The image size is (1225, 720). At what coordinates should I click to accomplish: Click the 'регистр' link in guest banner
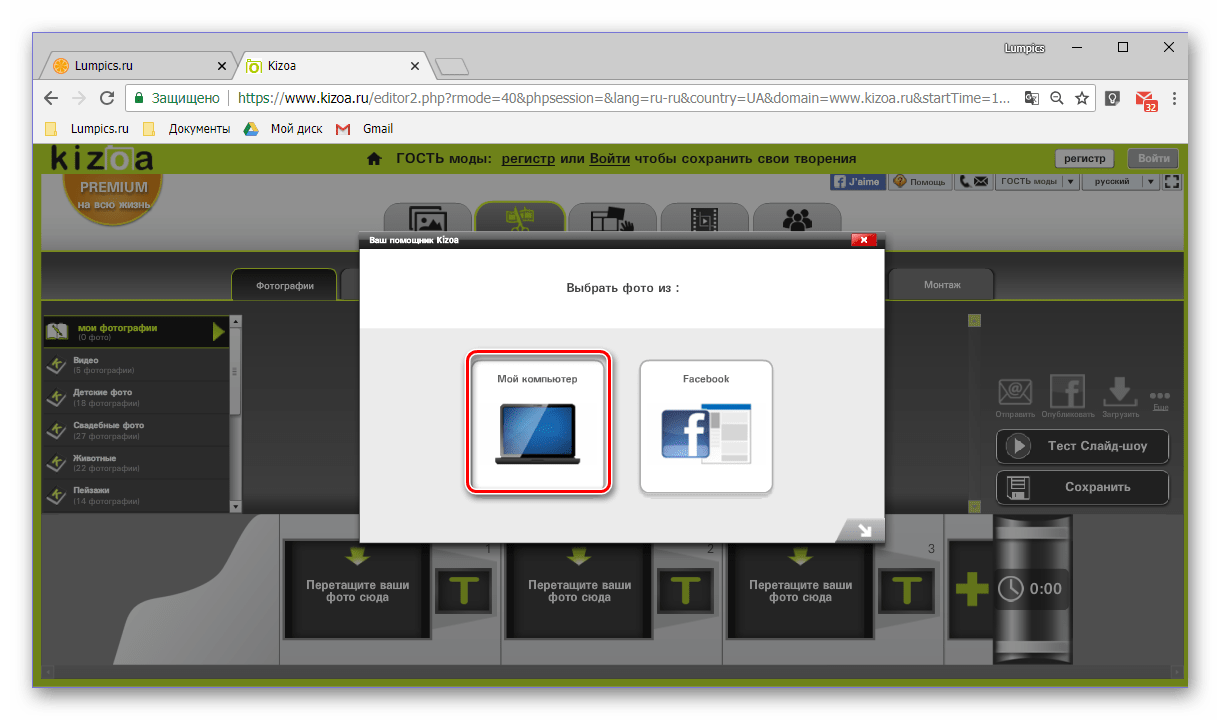click(x=528, y=158)
